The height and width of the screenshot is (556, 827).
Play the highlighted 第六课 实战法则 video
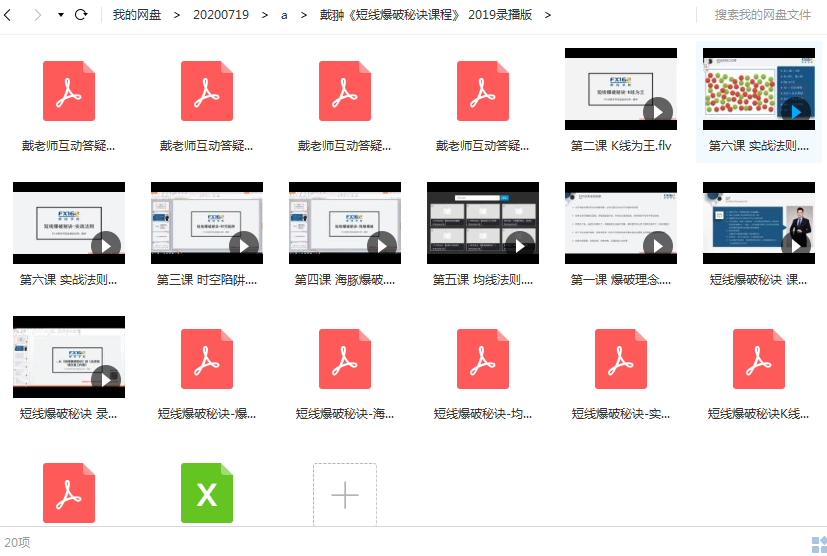(759, 89)
